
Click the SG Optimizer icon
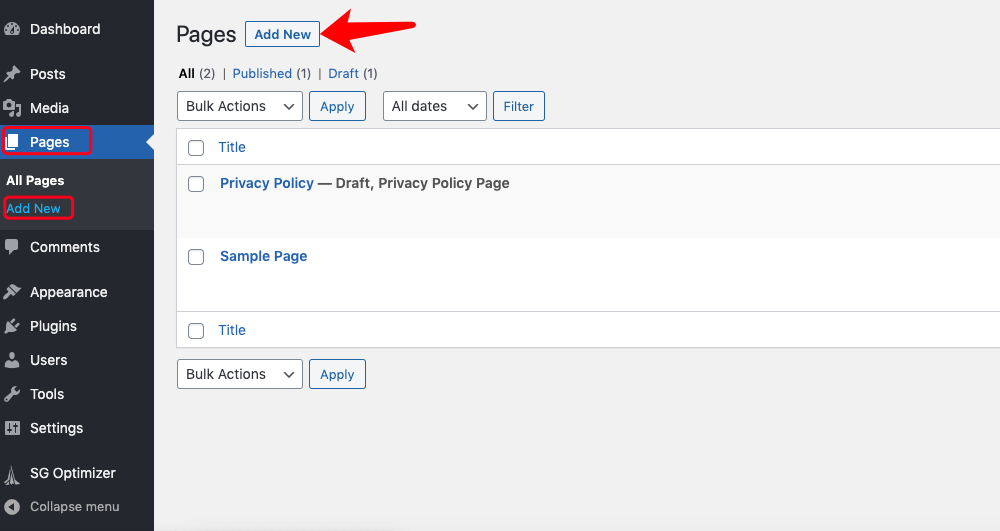12,475
